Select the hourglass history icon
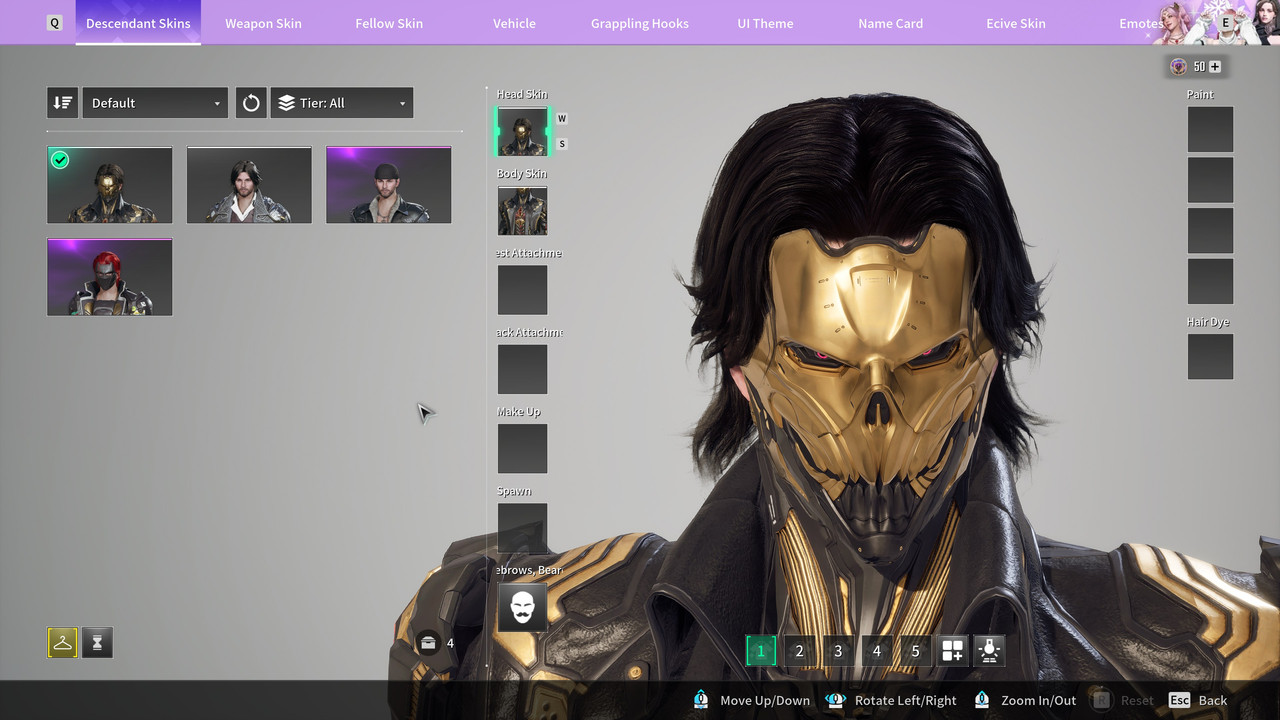Viewport: 1280px width, 720px height. 97,643
